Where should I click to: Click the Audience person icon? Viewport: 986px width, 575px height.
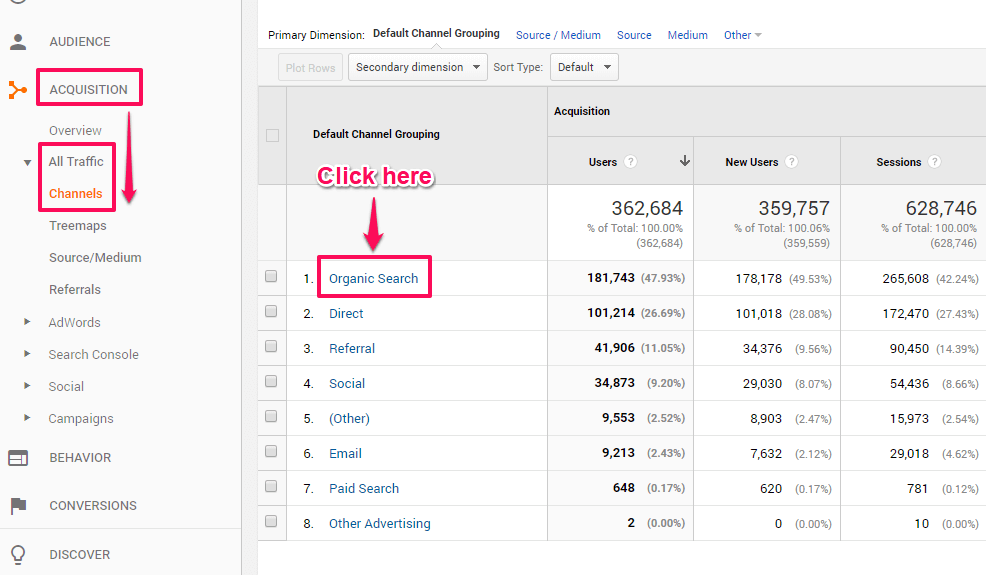18,42
